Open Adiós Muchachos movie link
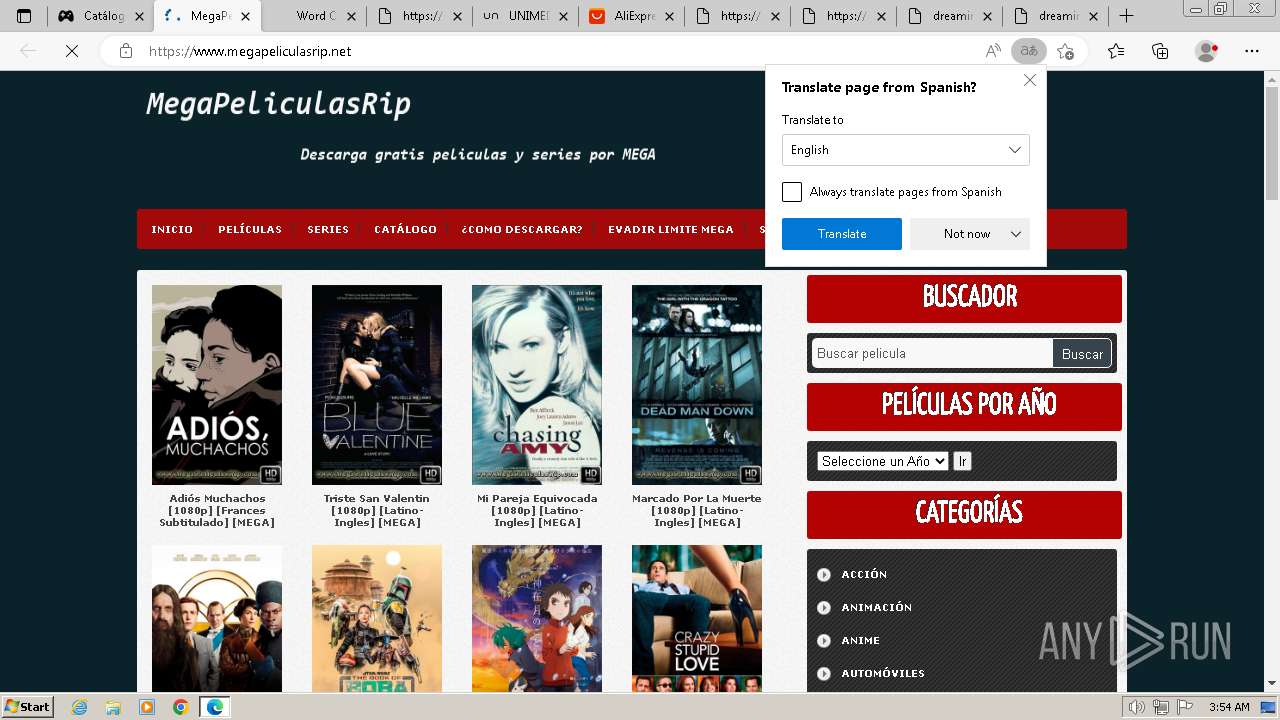This screenshot has height=720, width=1280. coord(217,510)
